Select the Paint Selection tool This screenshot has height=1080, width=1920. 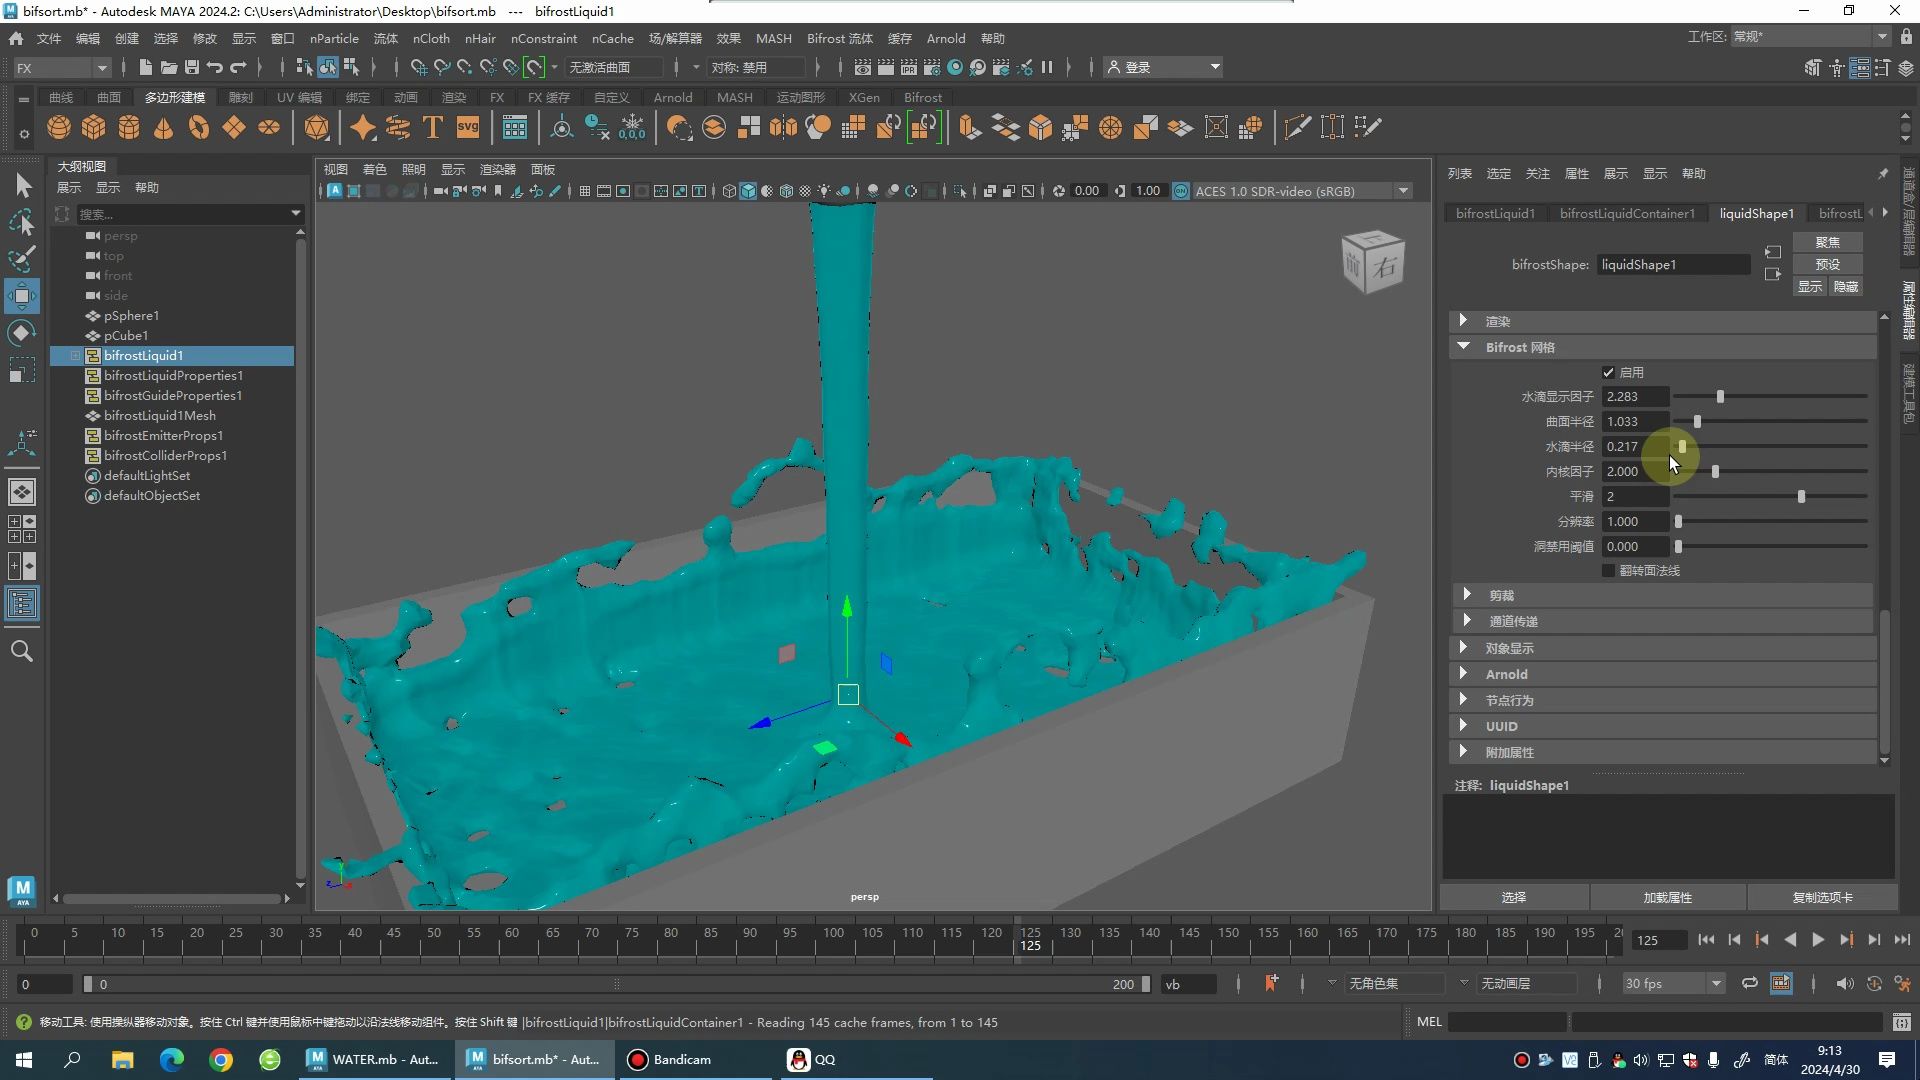pyautogui.click(x=22, y=259)
